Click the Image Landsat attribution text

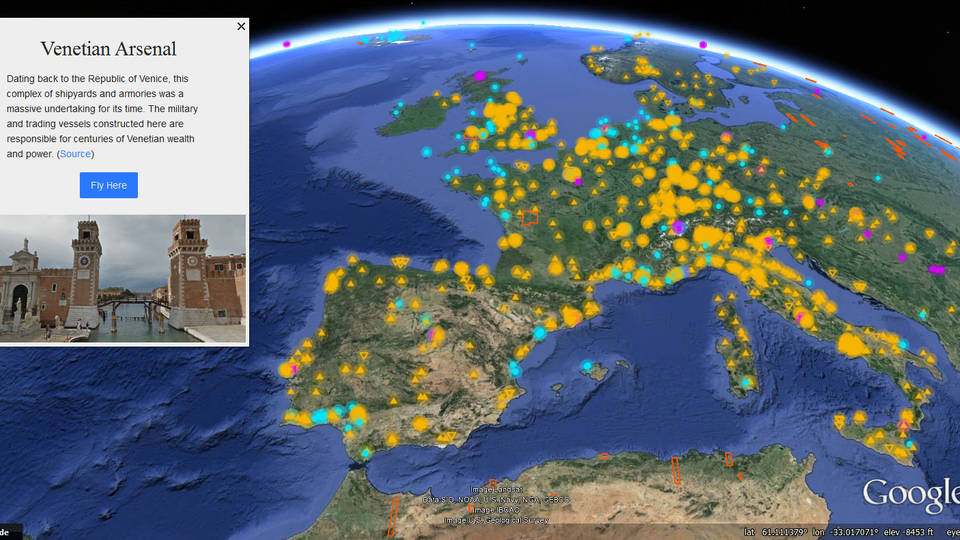click(x=497, y=490)
